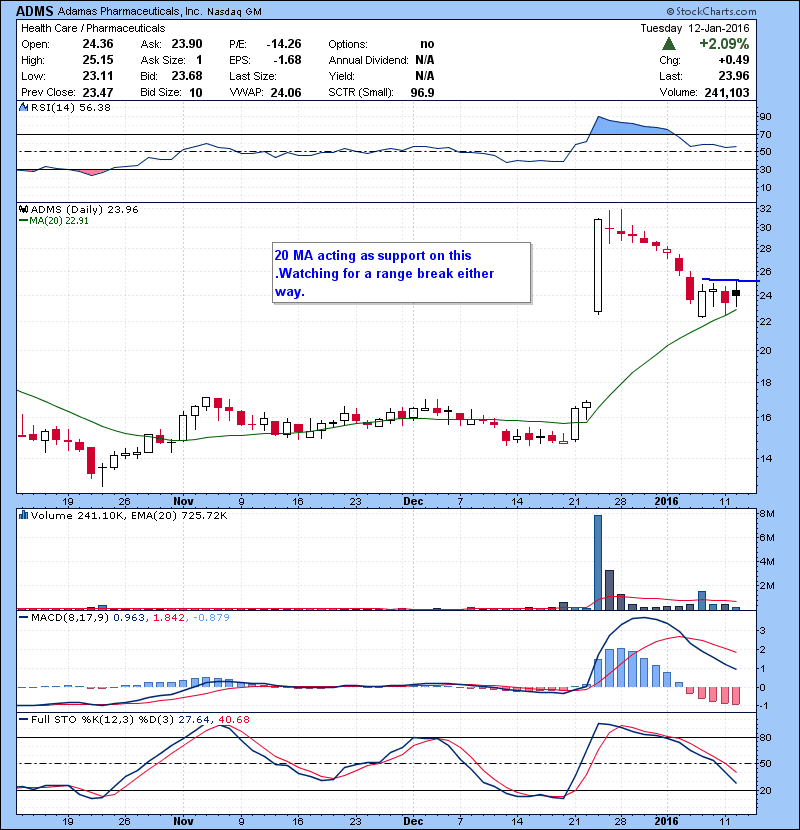
Task: Click the tall white gap-up candle
Action: click(x=598, y=265)
